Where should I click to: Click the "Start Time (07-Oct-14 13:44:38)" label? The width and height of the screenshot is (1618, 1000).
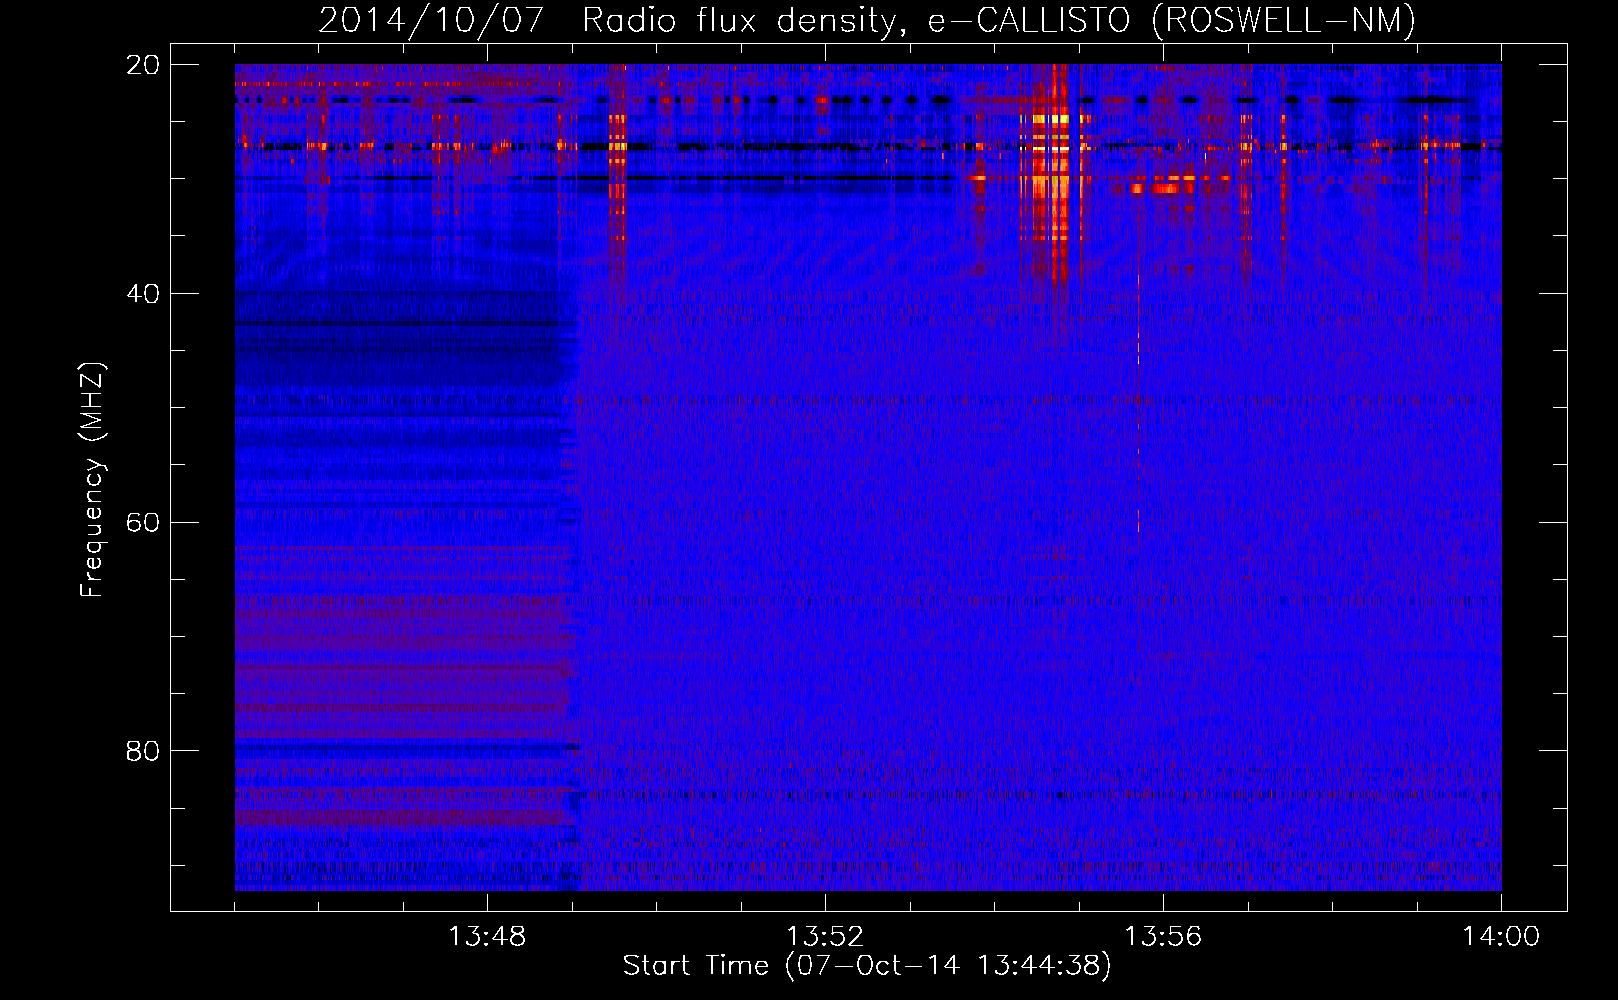(867, 966)
